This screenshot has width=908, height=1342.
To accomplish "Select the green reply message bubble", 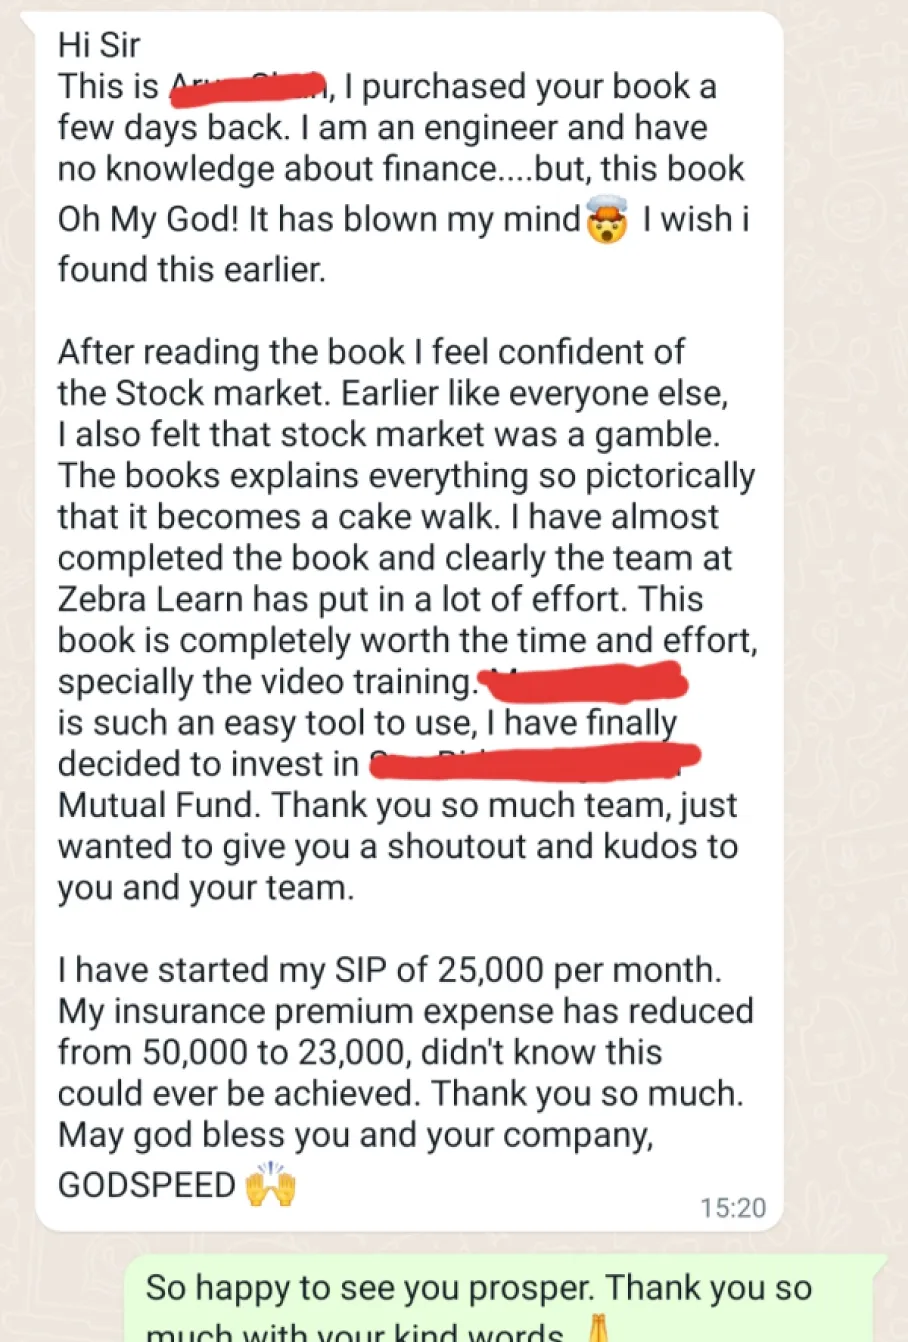I will [x=500, y=1300].
